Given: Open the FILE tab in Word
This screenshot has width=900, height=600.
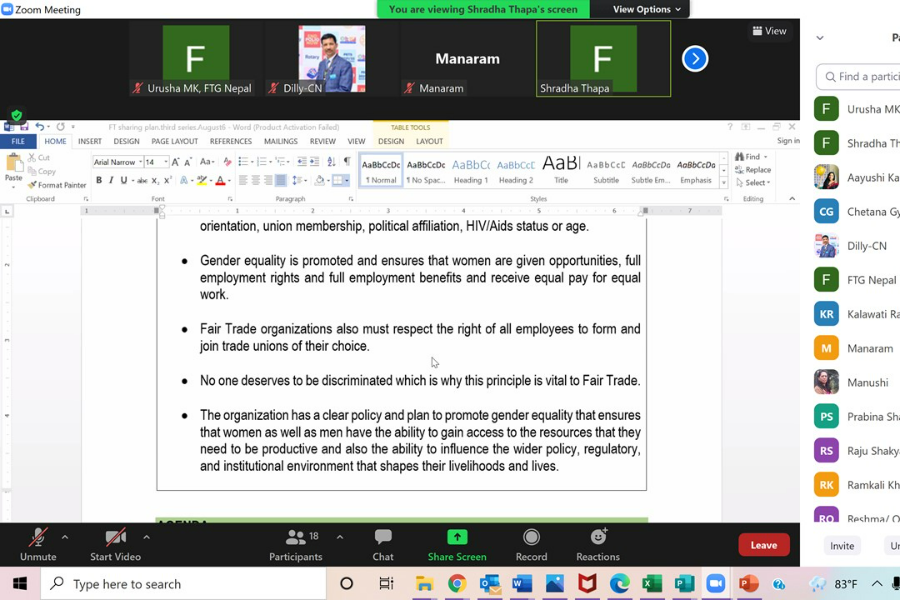Looking at the screenshot, I should point(18,141).
